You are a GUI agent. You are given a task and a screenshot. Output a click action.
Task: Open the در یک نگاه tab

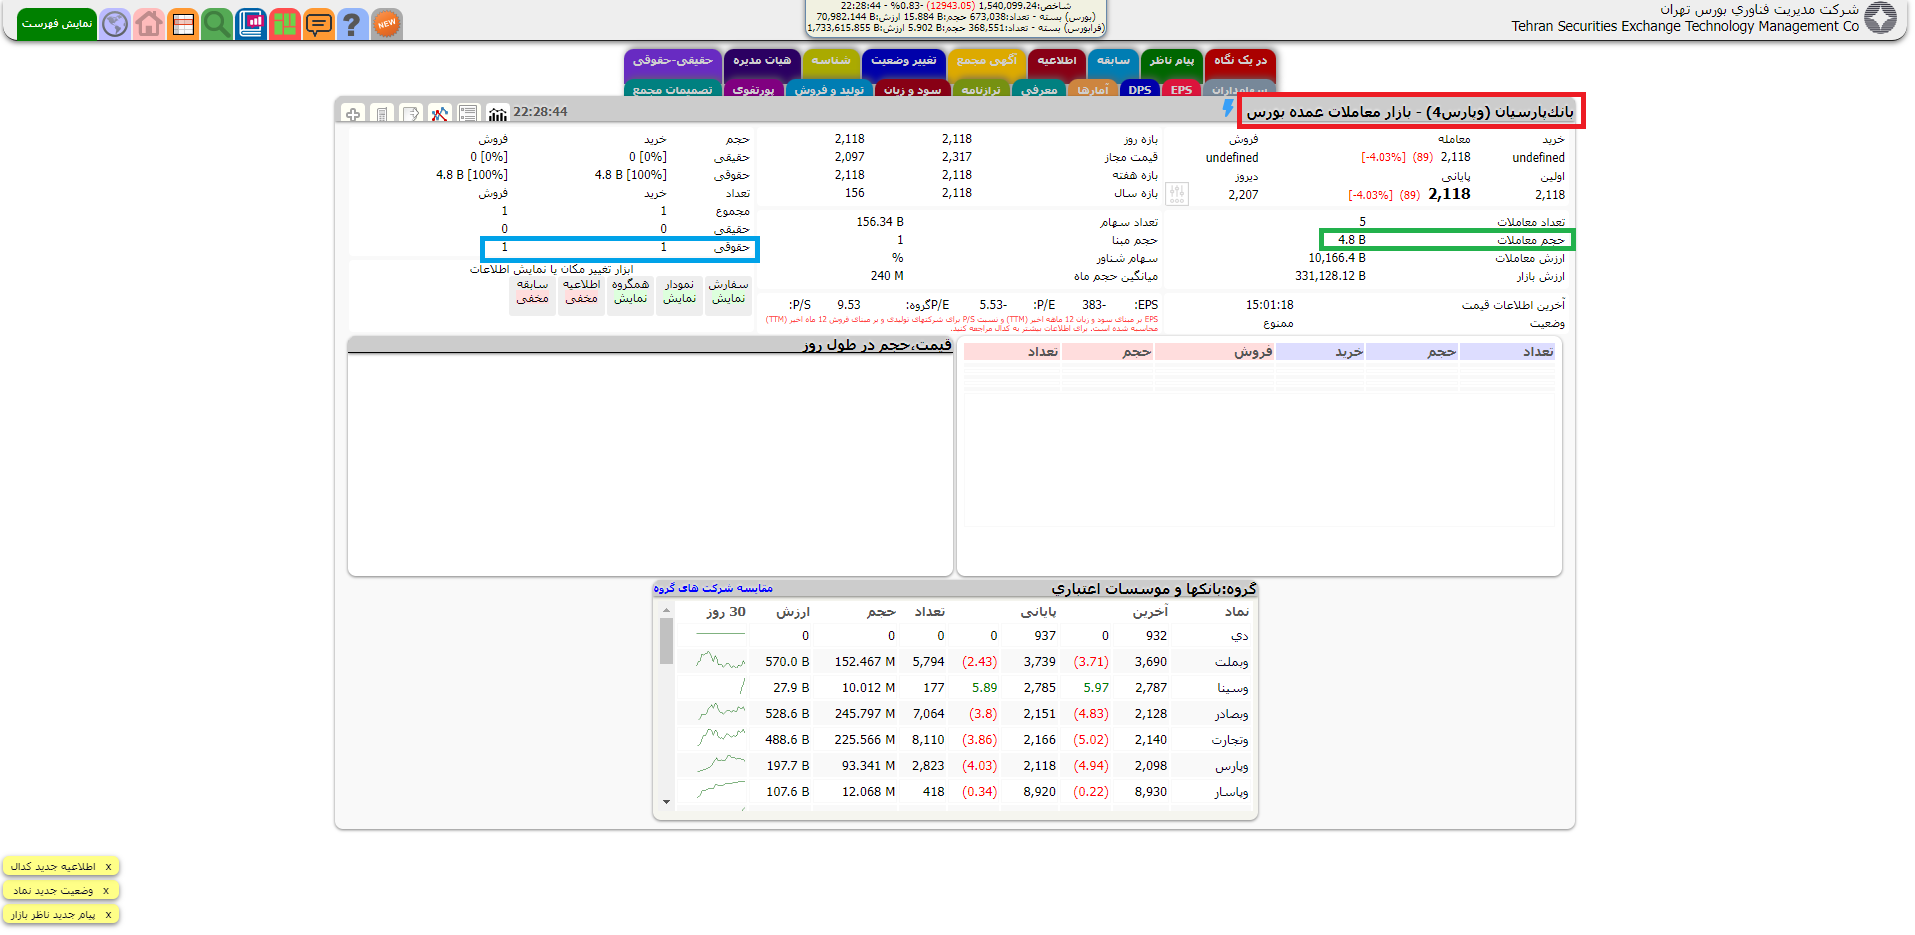coord(1240,62)
